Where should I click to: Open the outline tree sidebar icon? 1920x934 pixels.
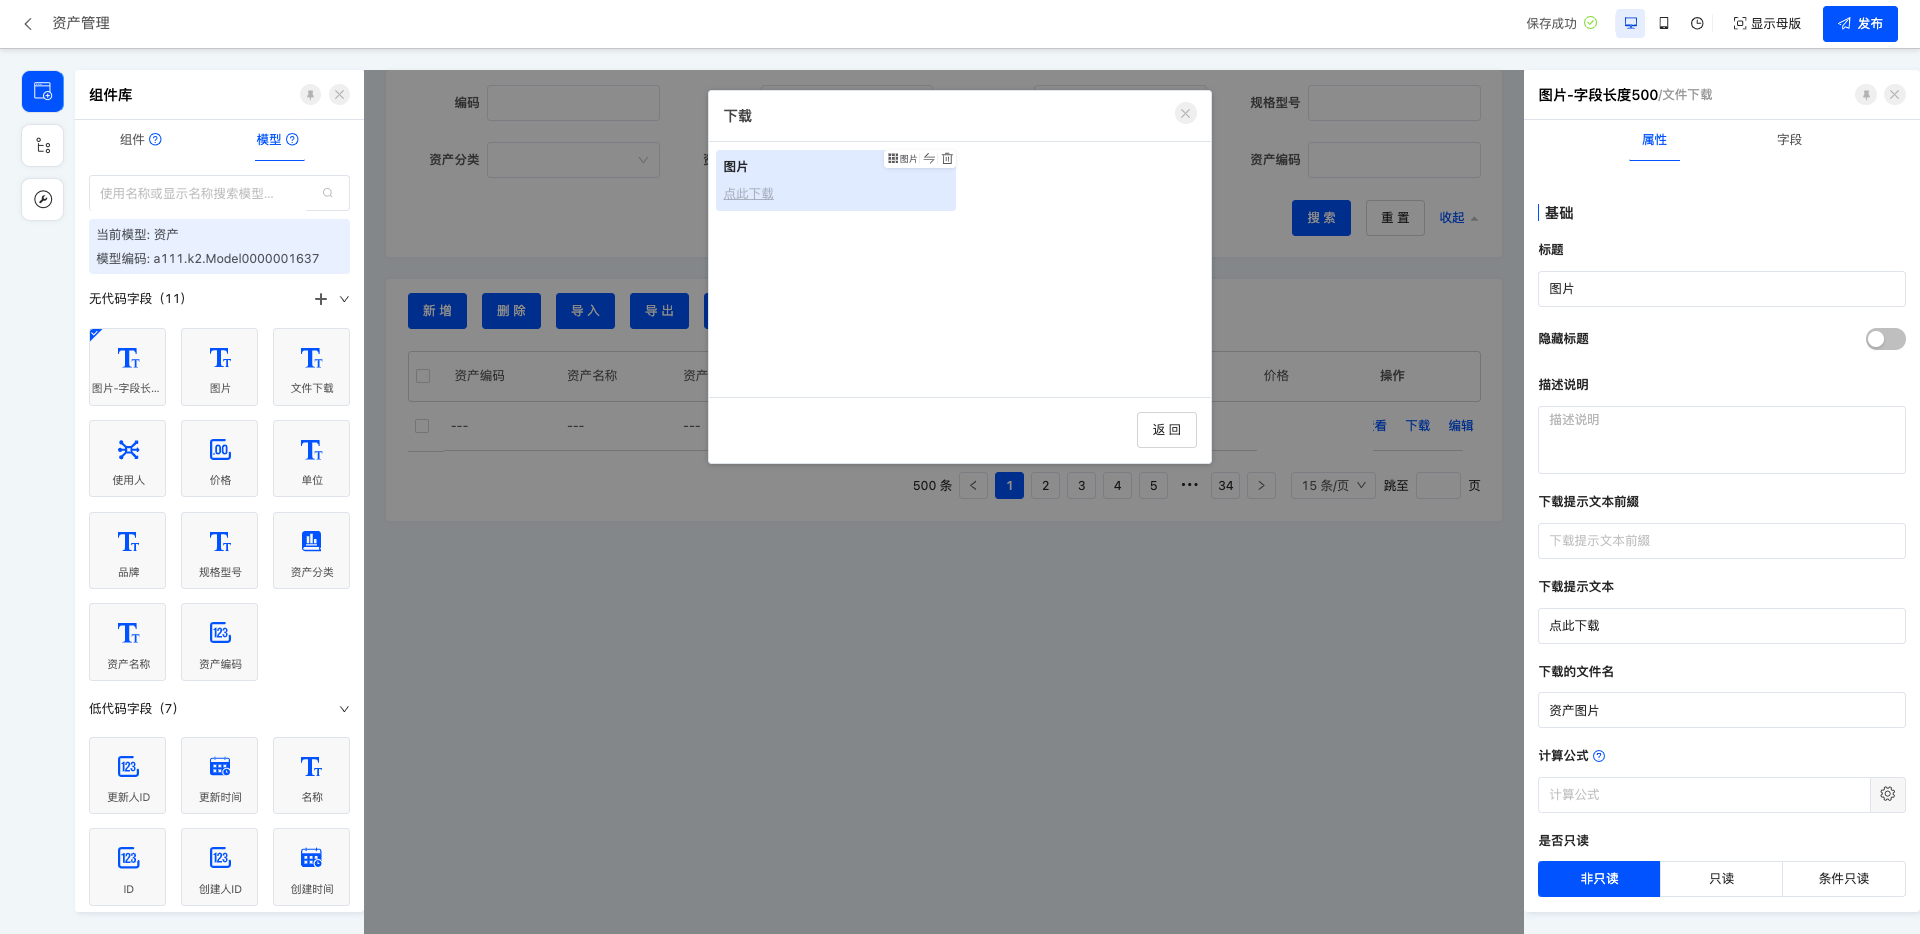43,146
